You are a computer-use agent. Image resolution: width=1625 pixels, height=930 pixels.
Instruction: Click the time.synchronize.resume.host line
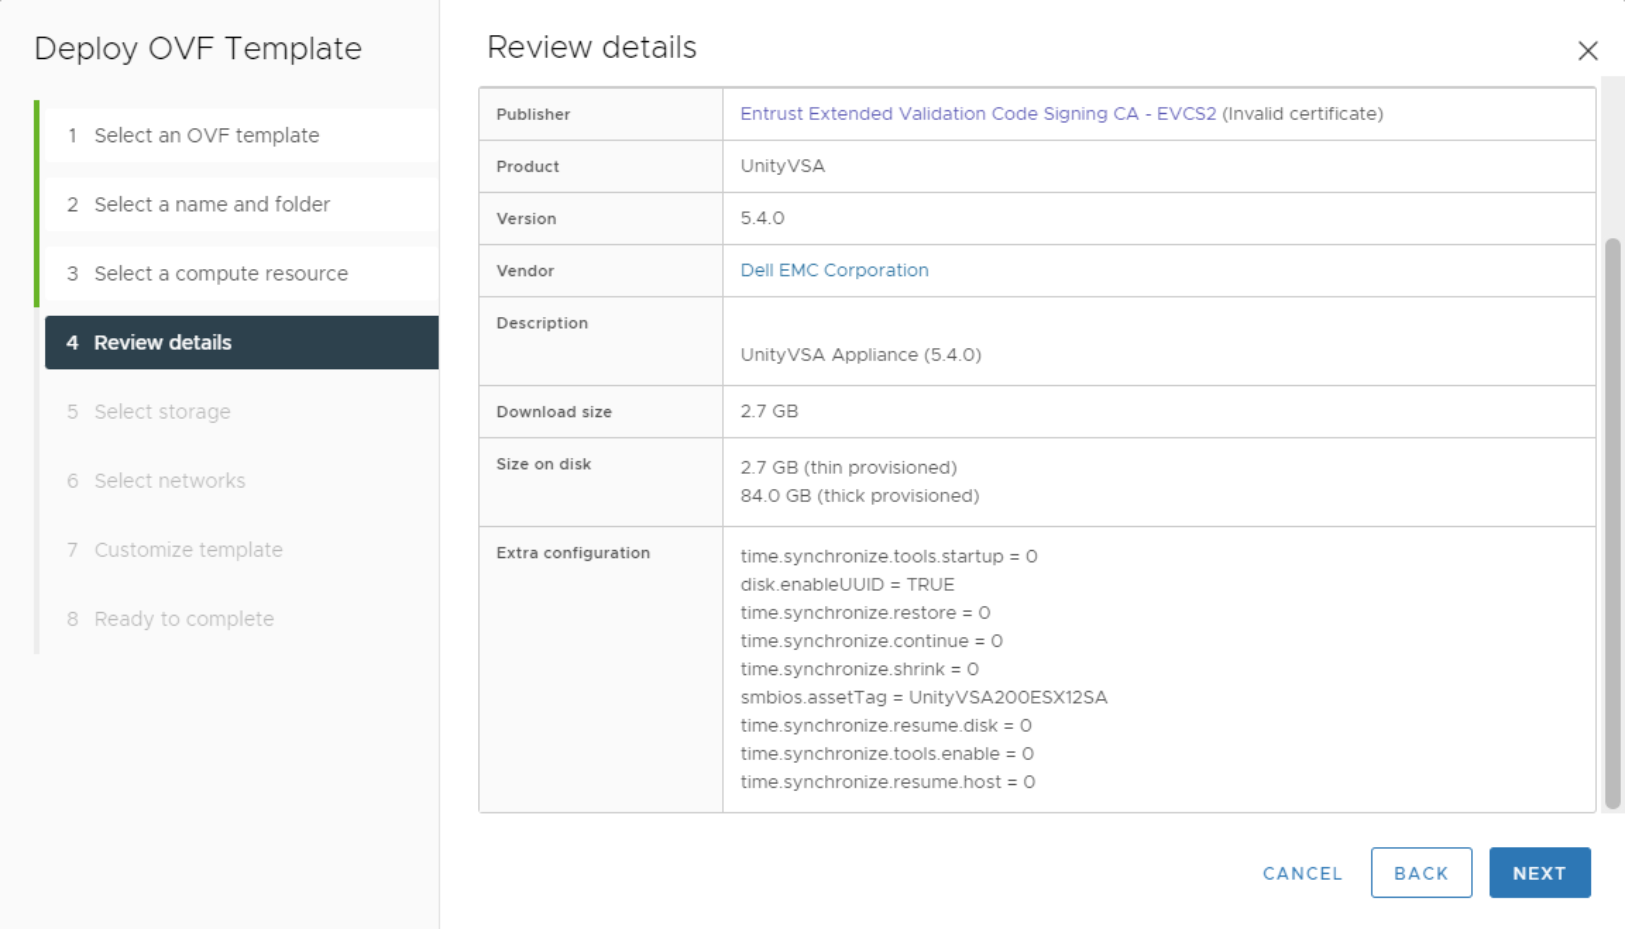[x=888, y=782]
